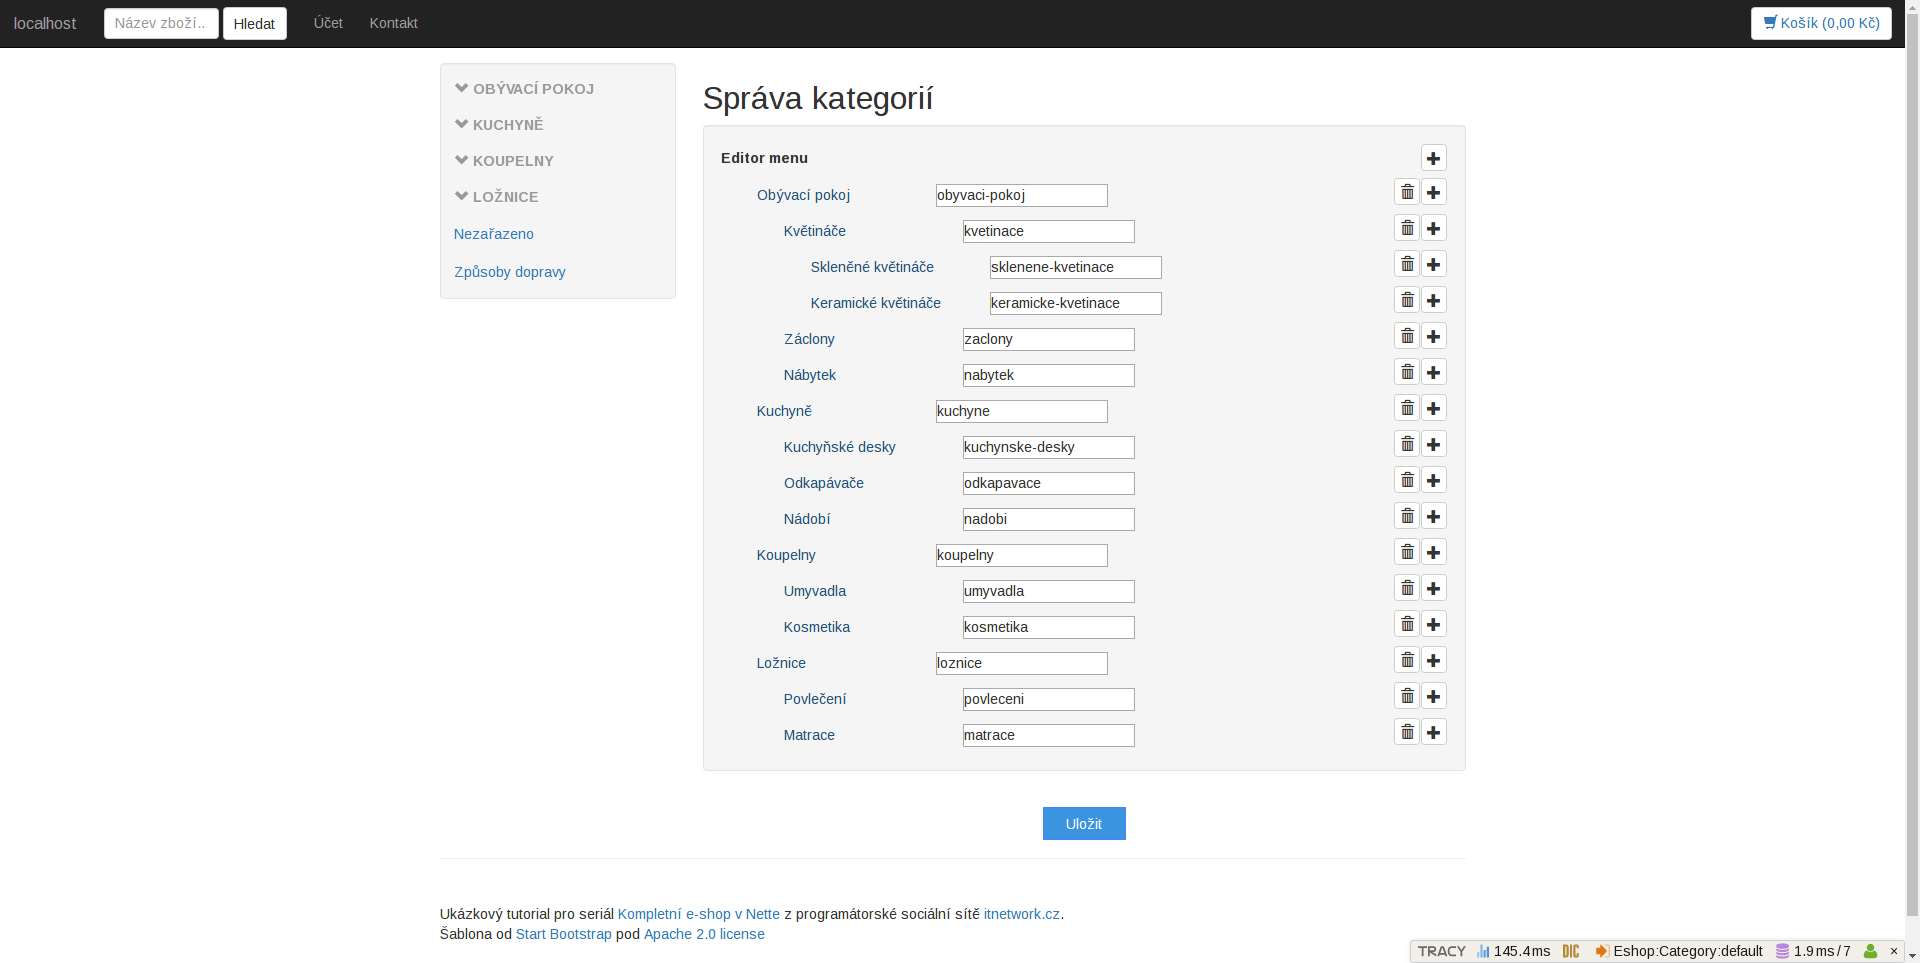The height and width of the screenshot is (963, 1920).
Task: Remove the Záclony category
Action: coord(1407,336)
